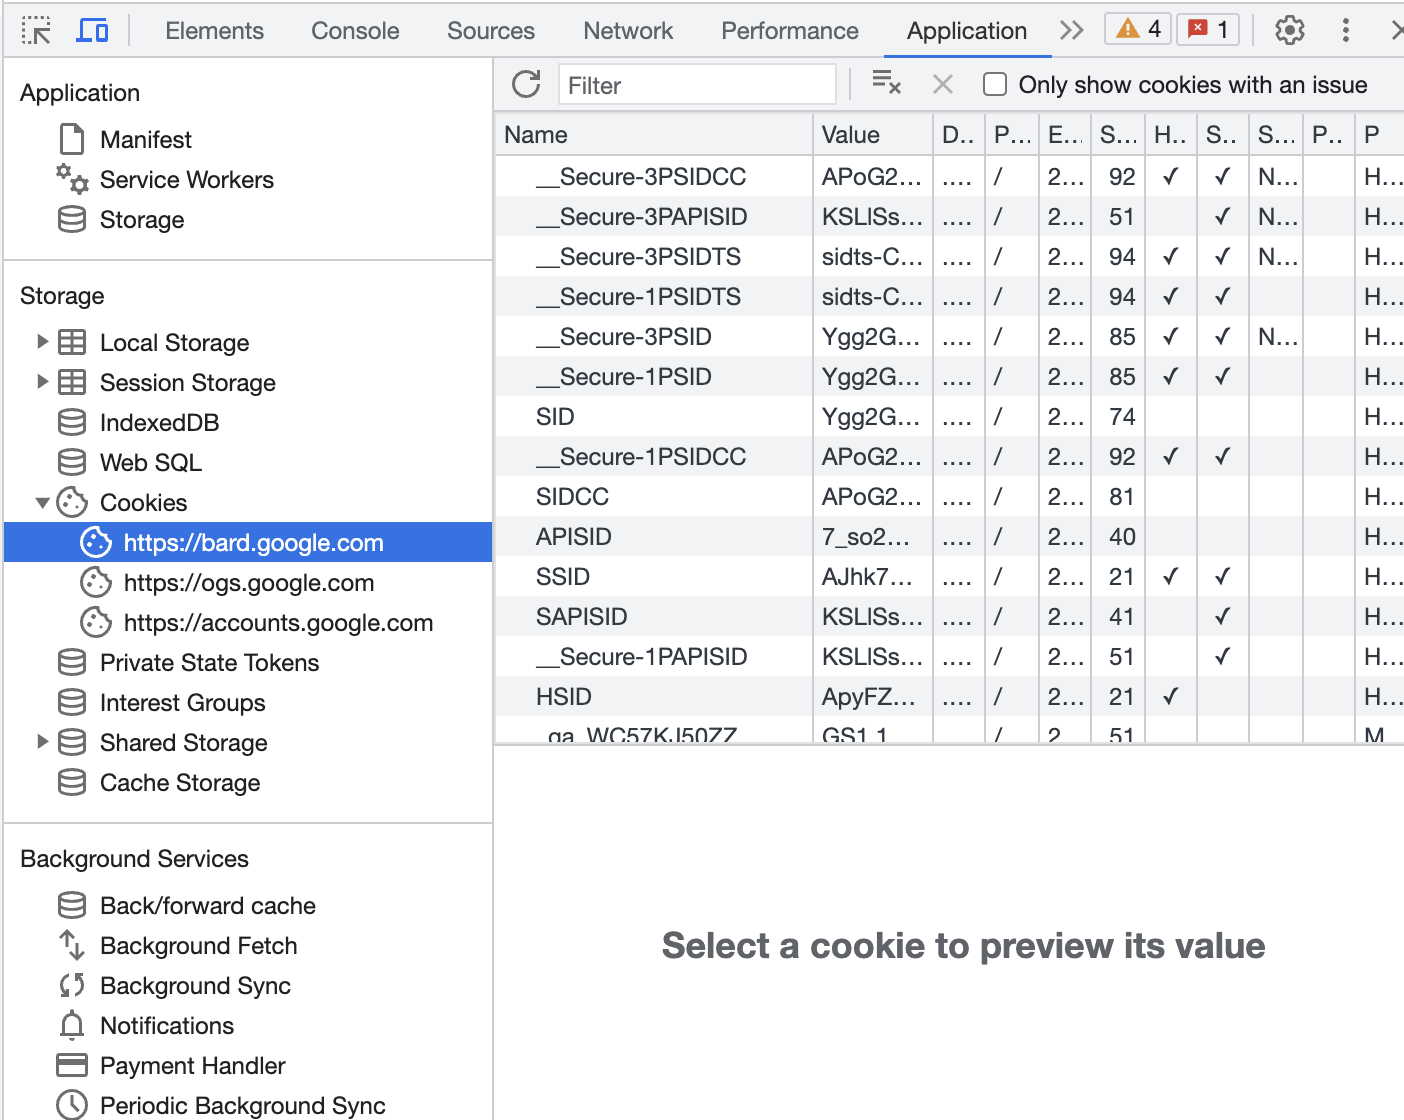Click the warnings indicator showing 4 issues
The height and width of the screenshot is (1120, 1404).
(x=1137, y=29)
